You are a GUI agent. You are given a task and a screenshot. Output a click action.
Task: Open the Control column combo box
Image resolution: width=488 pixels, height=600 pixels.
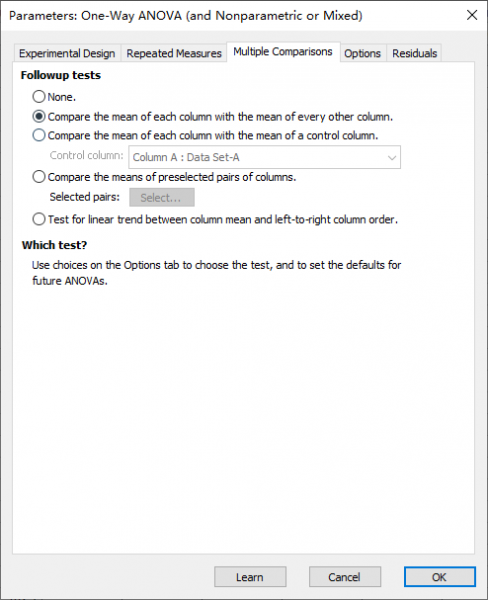(x=264, y=157)
